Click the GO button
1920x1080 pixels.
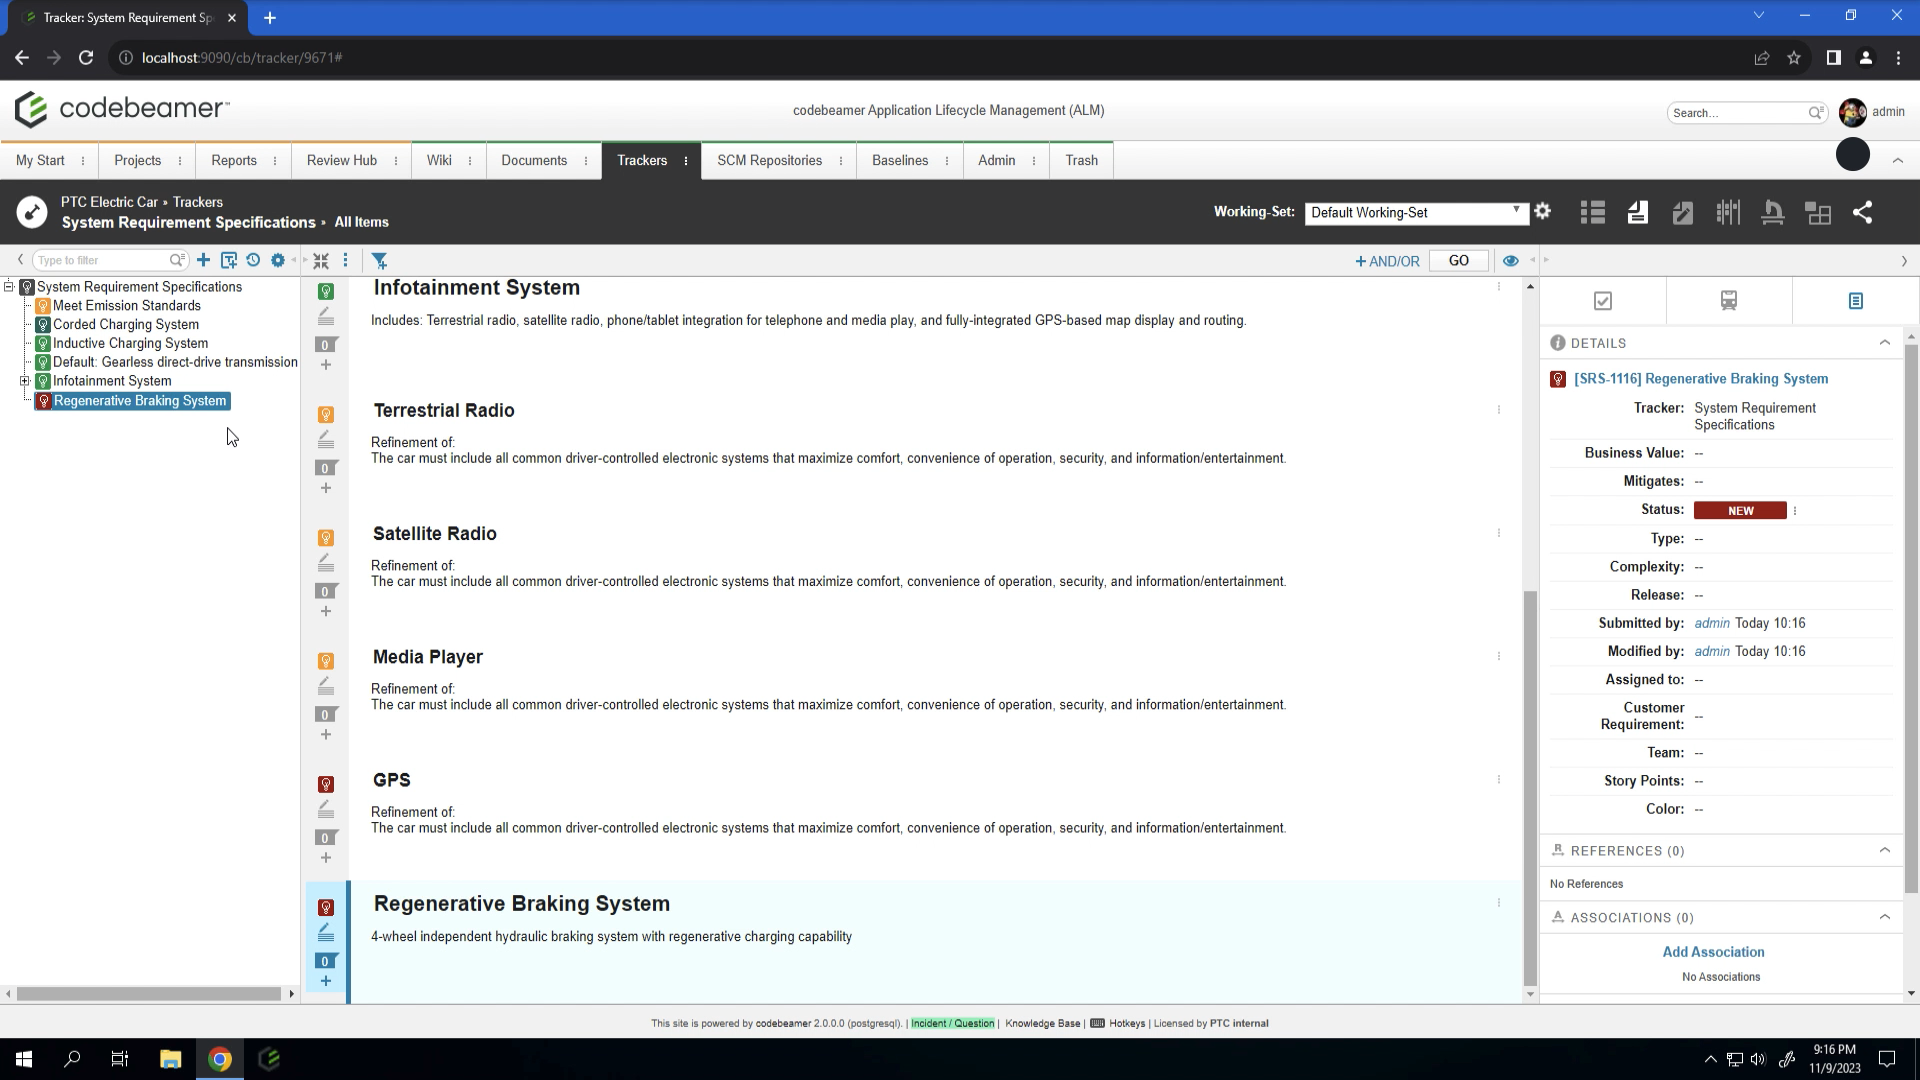coord(1459,261)
